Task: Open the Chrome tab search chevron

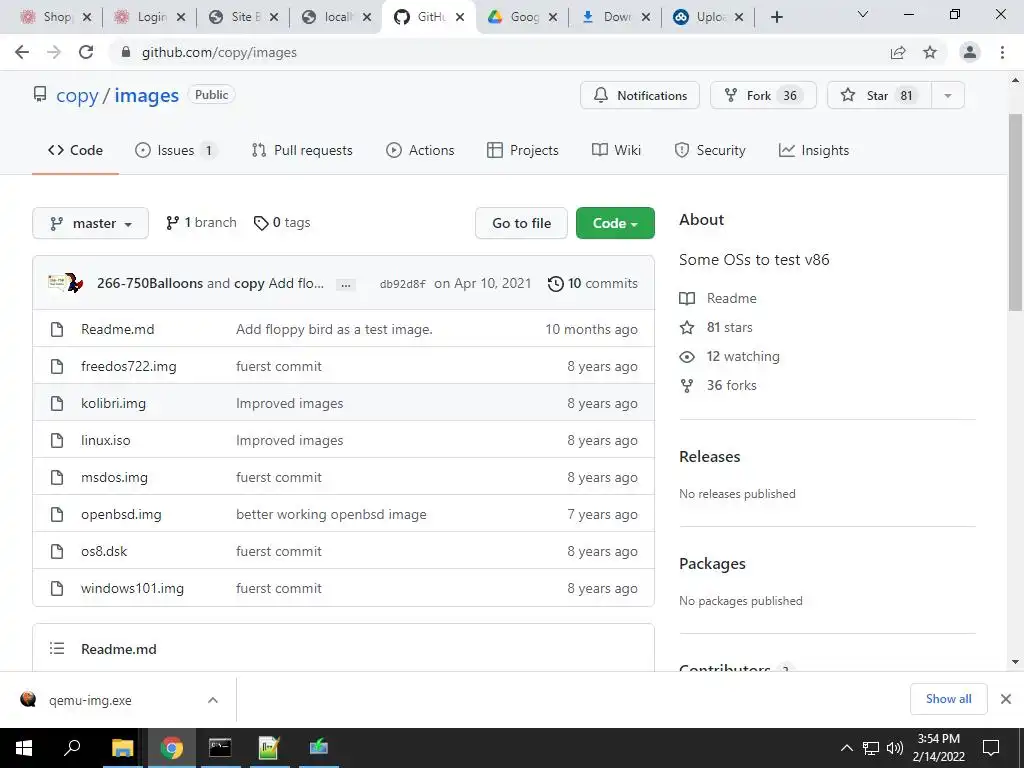Action: [862, 14]
